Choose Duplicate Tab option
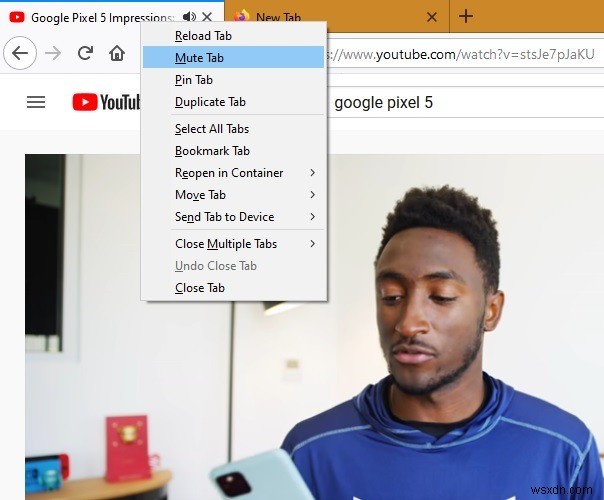 click(233, 102)
